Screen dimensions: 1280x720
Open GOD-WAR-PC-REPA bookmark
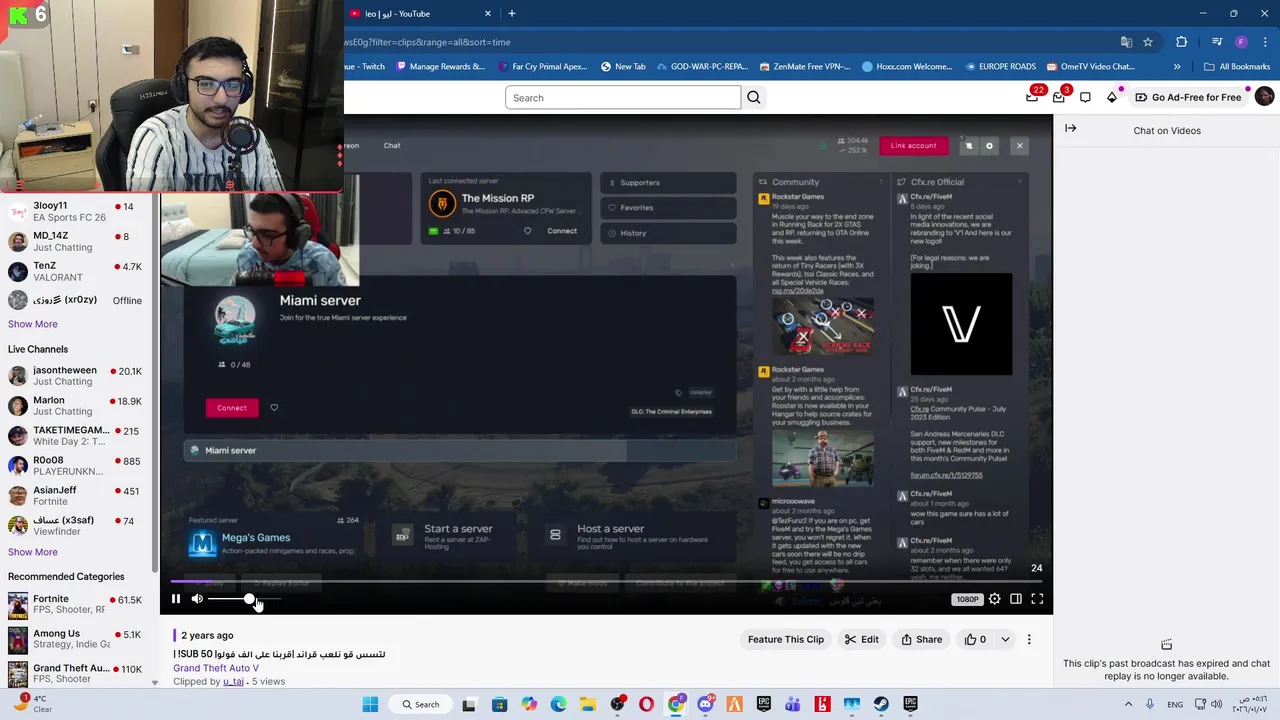pos(703,67)
